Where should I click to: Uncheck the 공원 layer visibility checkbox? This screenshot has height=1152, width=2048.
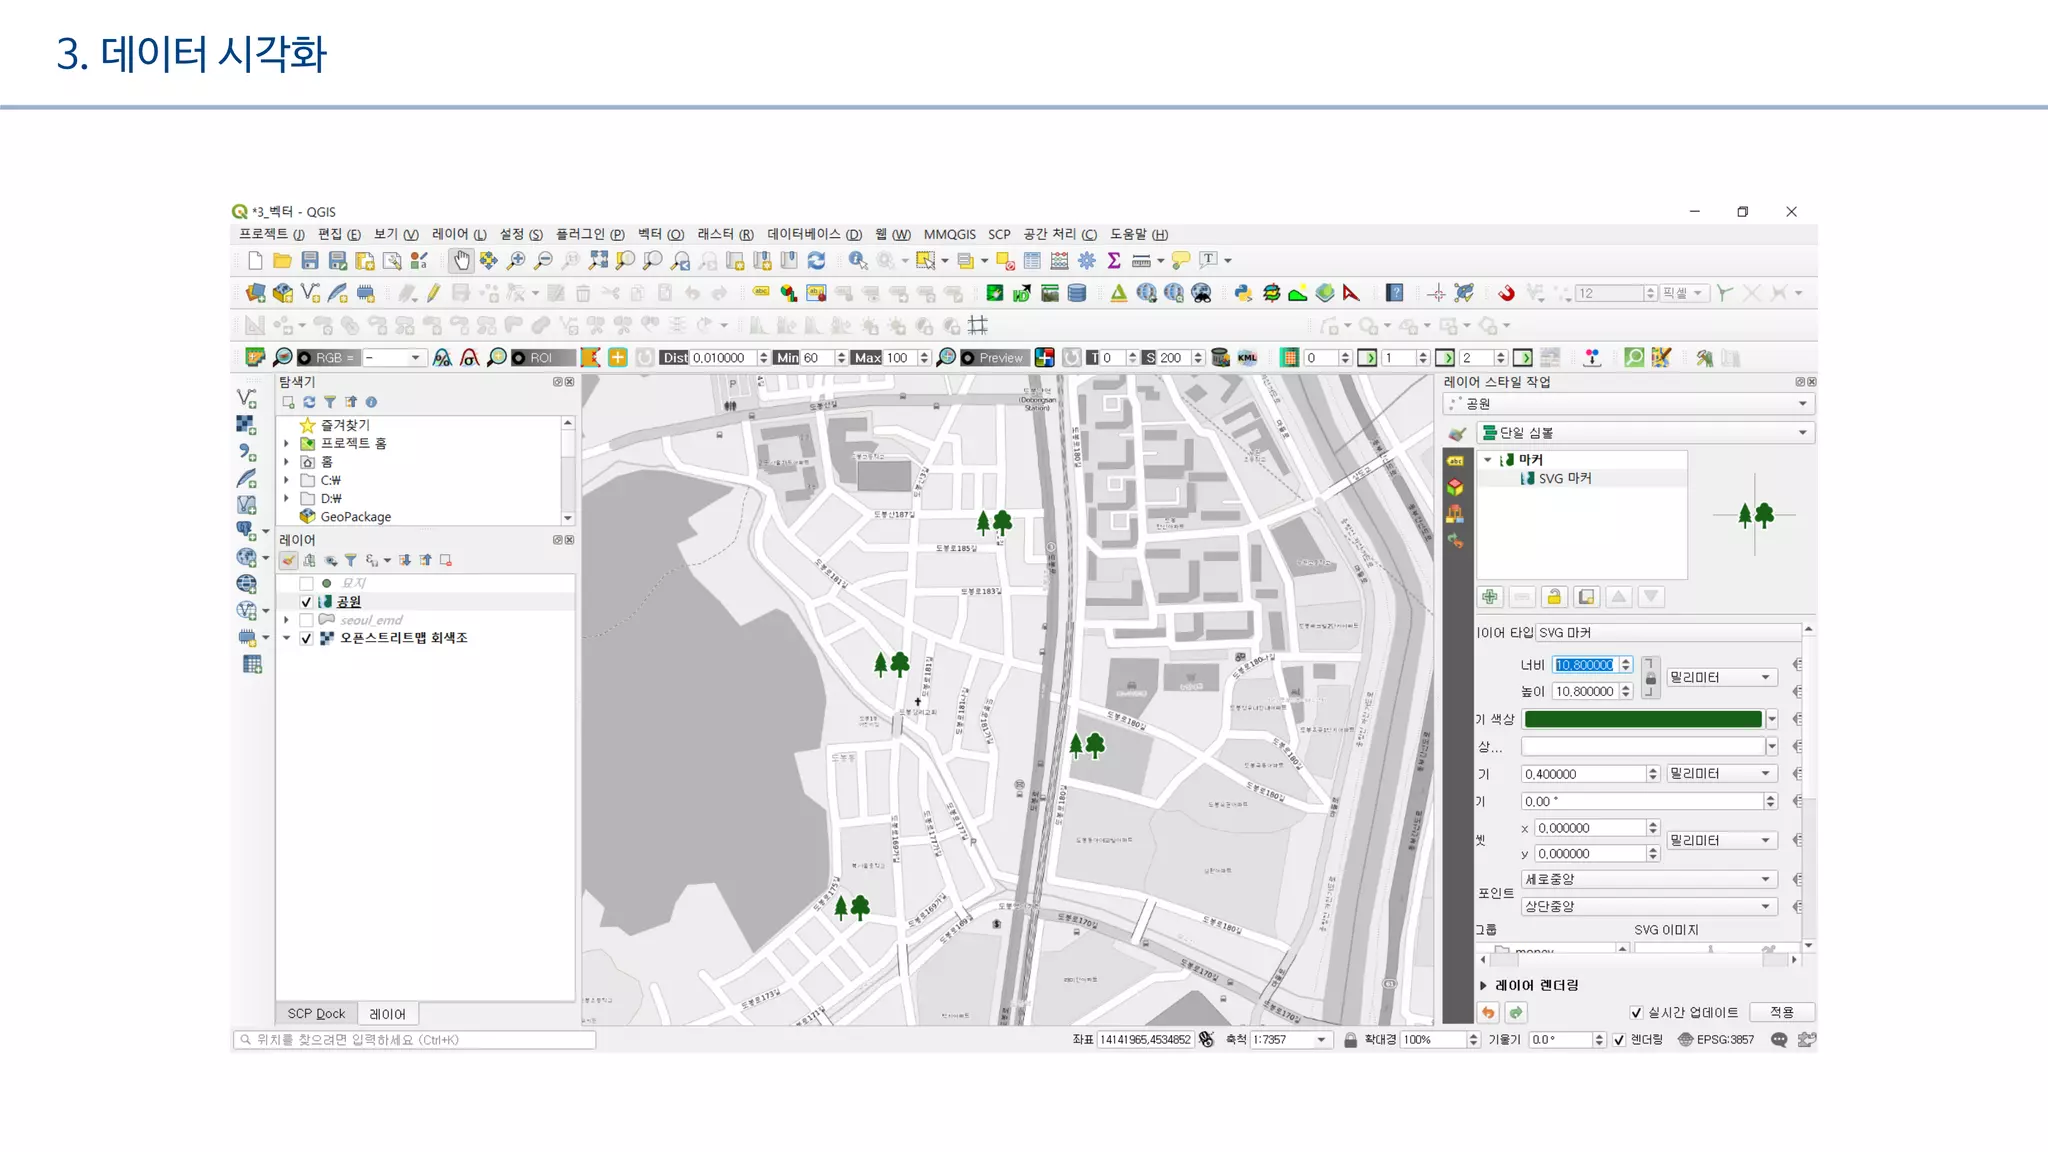307,602
